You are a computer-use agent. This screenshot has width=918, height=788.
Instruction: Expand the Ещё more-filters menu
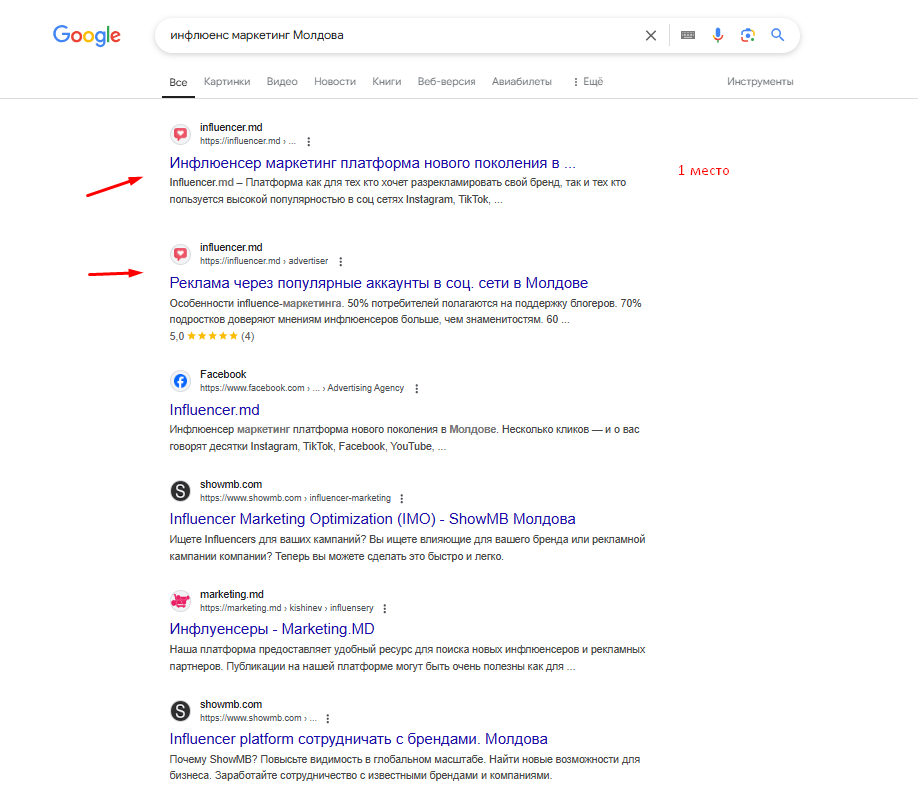coord(587,82)
